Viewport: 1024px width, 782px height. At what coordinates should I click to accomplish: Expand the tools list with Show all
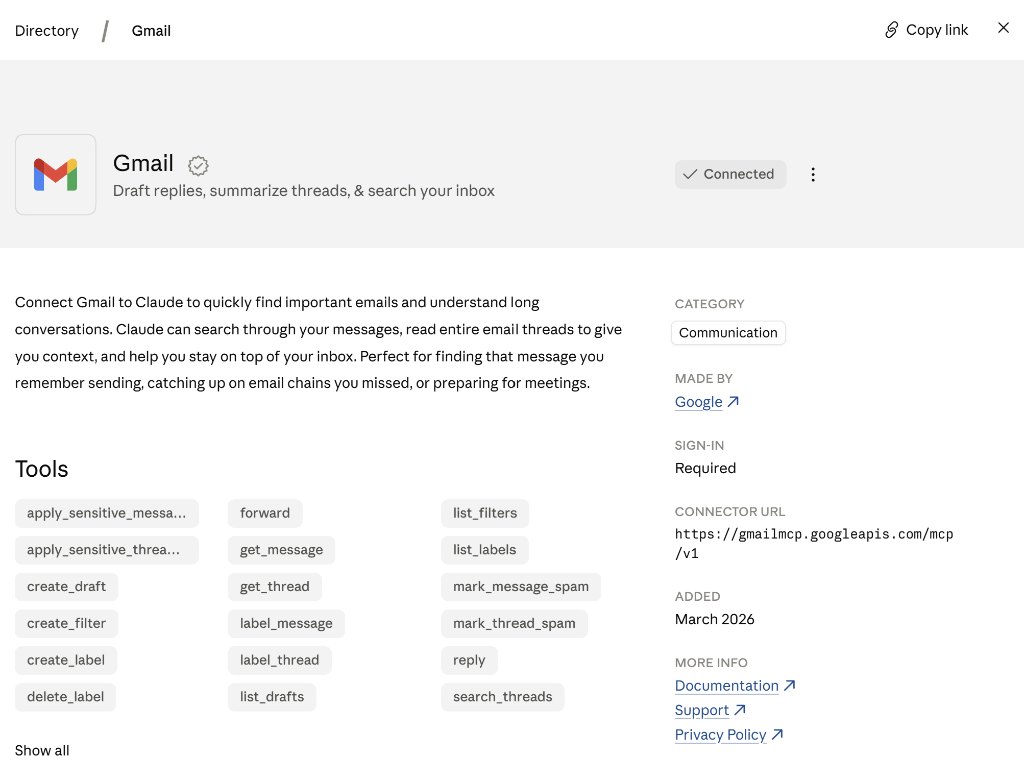(x=42, y=751)
